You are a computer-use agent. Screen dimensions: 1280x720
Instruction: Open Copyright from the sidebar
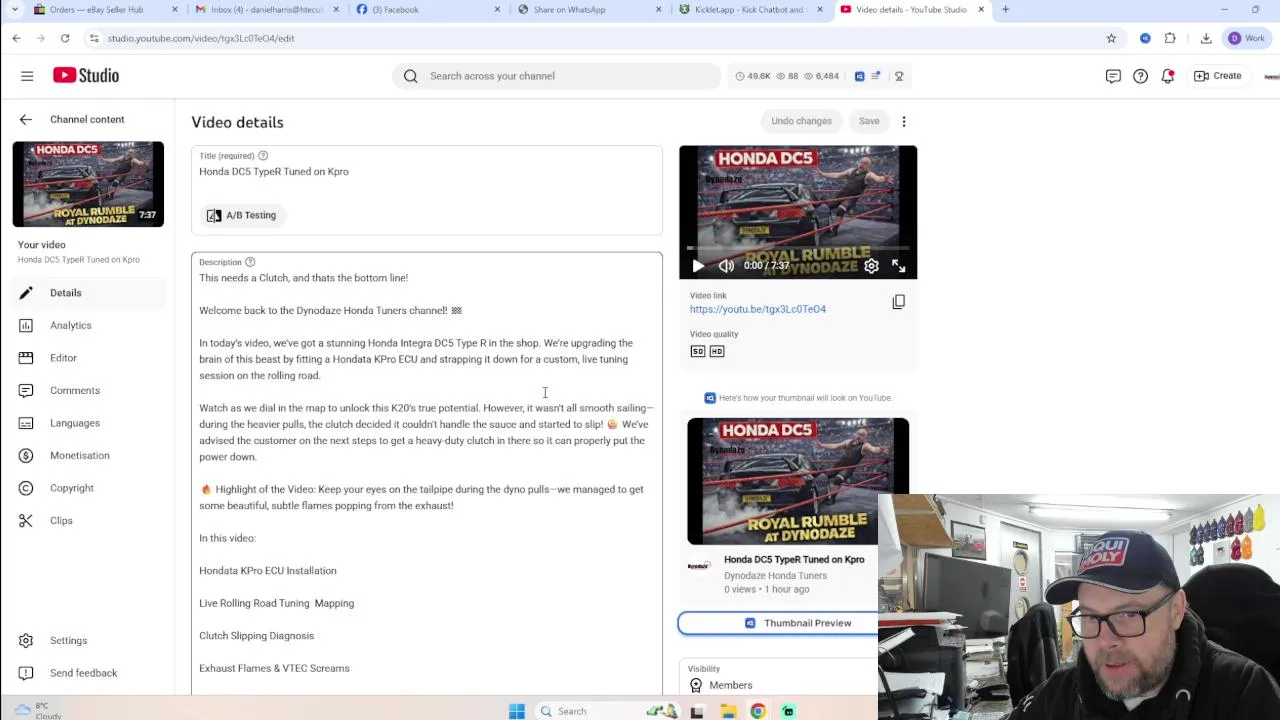pos(87,488)
